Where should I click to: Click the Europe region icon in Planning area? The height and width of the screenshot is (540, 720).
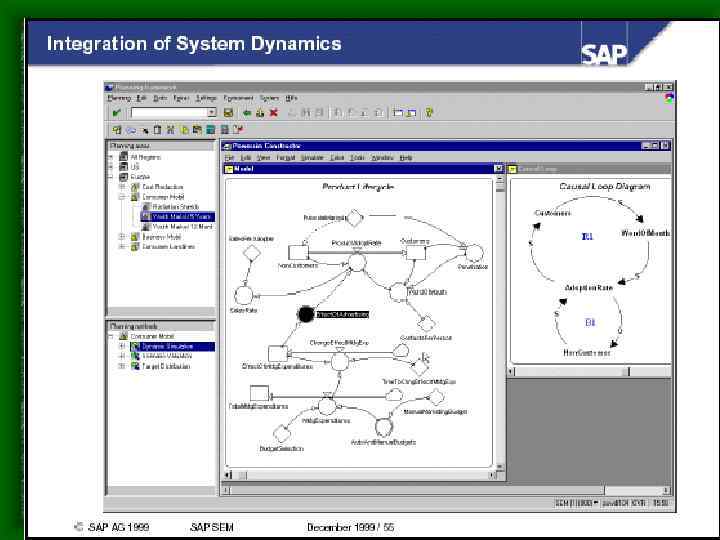(124, 177)
